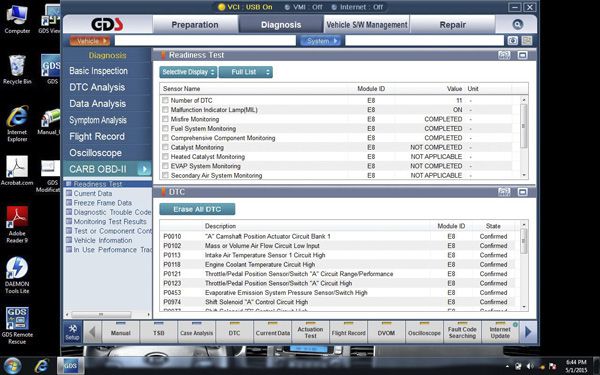Switch to the Diagnosis tab
This screenshot has width=600, height=375.
(x=281, y=25)
